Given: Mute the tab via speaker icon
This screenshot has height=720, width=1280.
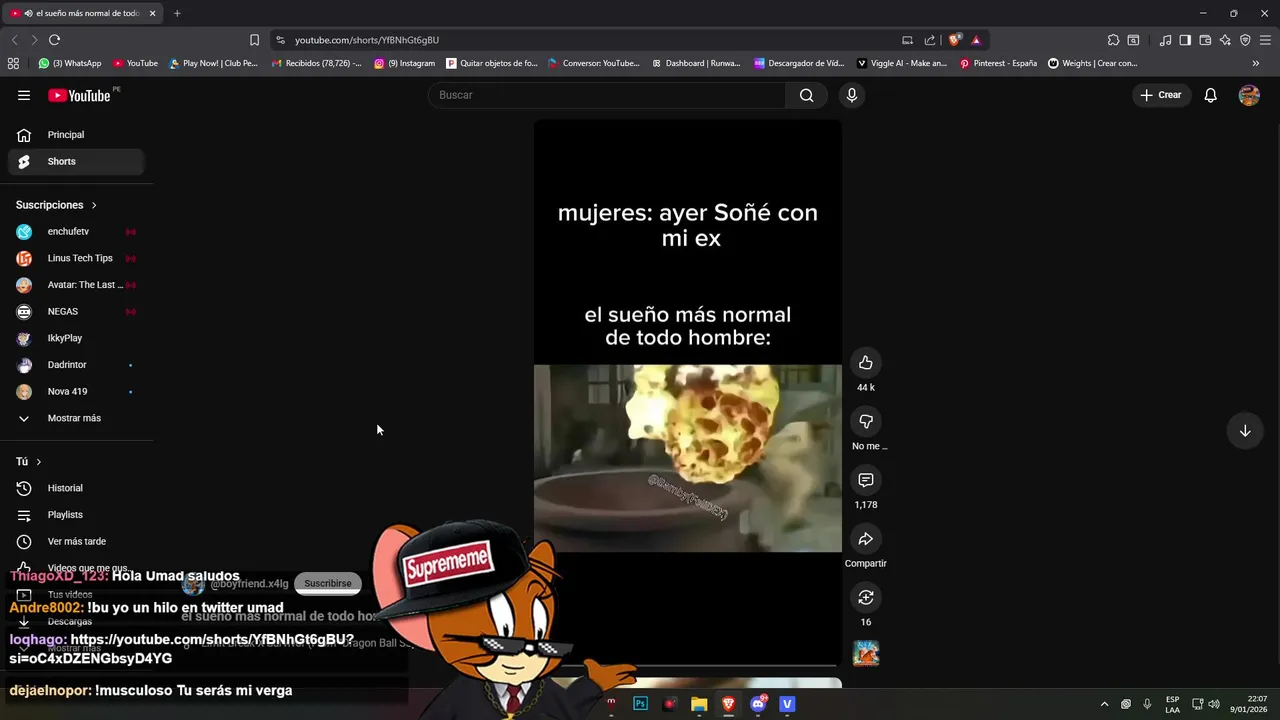Looking at the screenshot, I should coord(28,13).
